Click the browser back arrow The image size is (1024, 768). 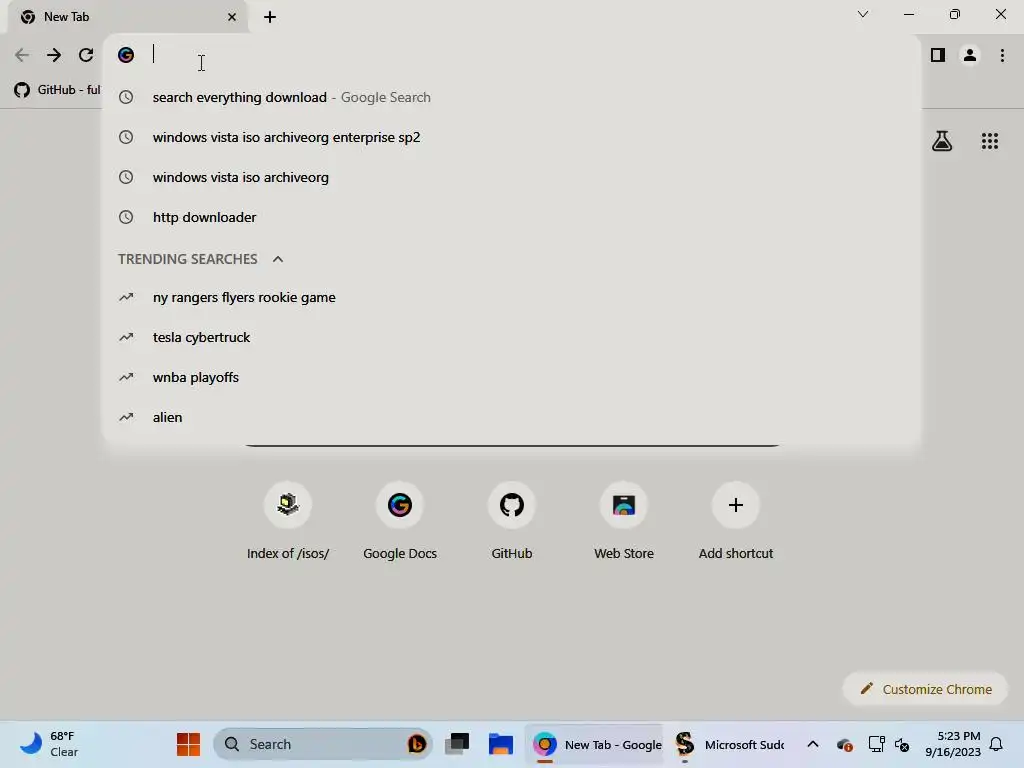(x=22, y=56)
